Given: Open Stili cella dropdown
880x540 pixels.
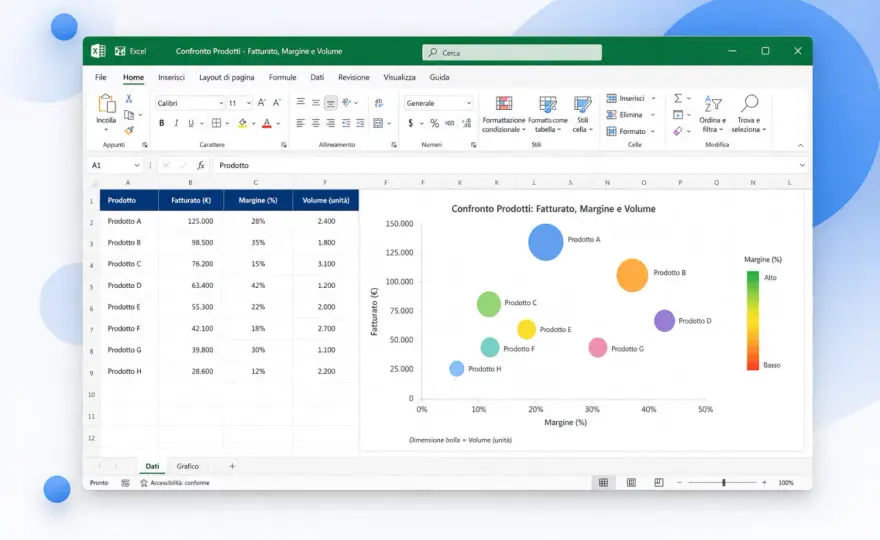Looking at the screenshot, I should [583, 114].
